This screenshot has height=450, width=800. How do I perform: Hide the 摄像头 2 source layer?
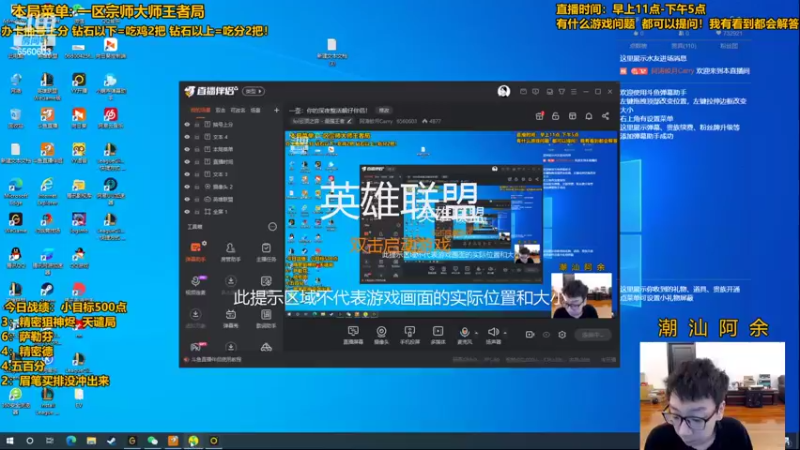tap(187, 187)
